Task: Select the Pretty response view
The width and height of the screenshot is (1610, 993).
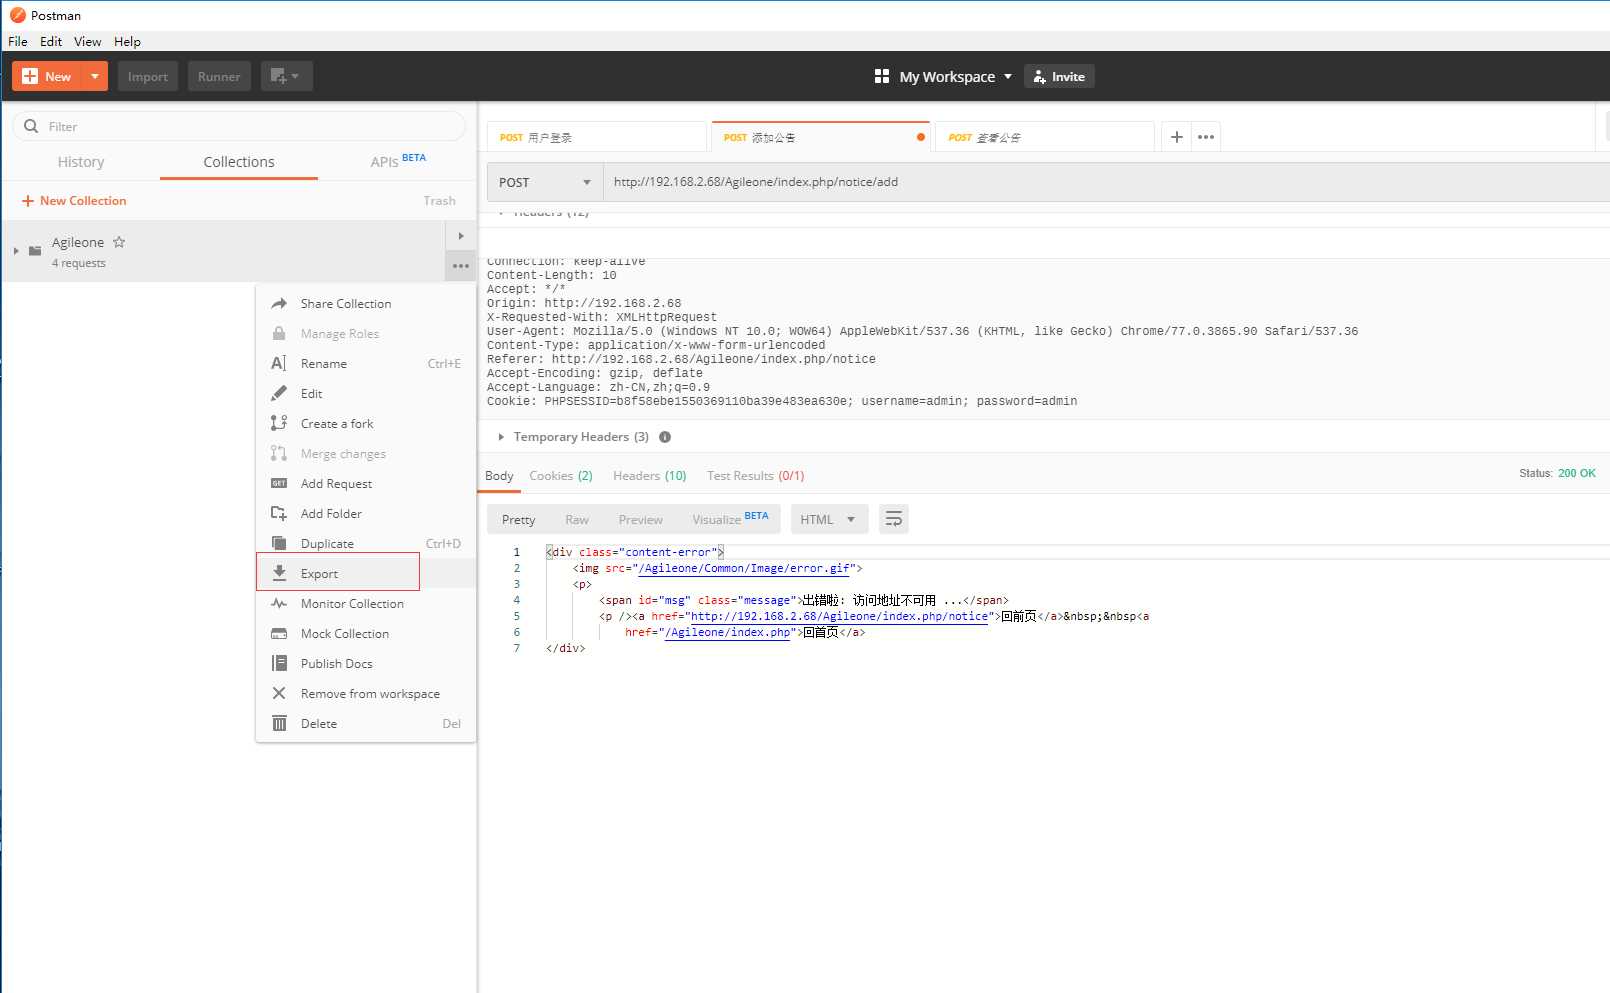Action: (x=518, y=520)
